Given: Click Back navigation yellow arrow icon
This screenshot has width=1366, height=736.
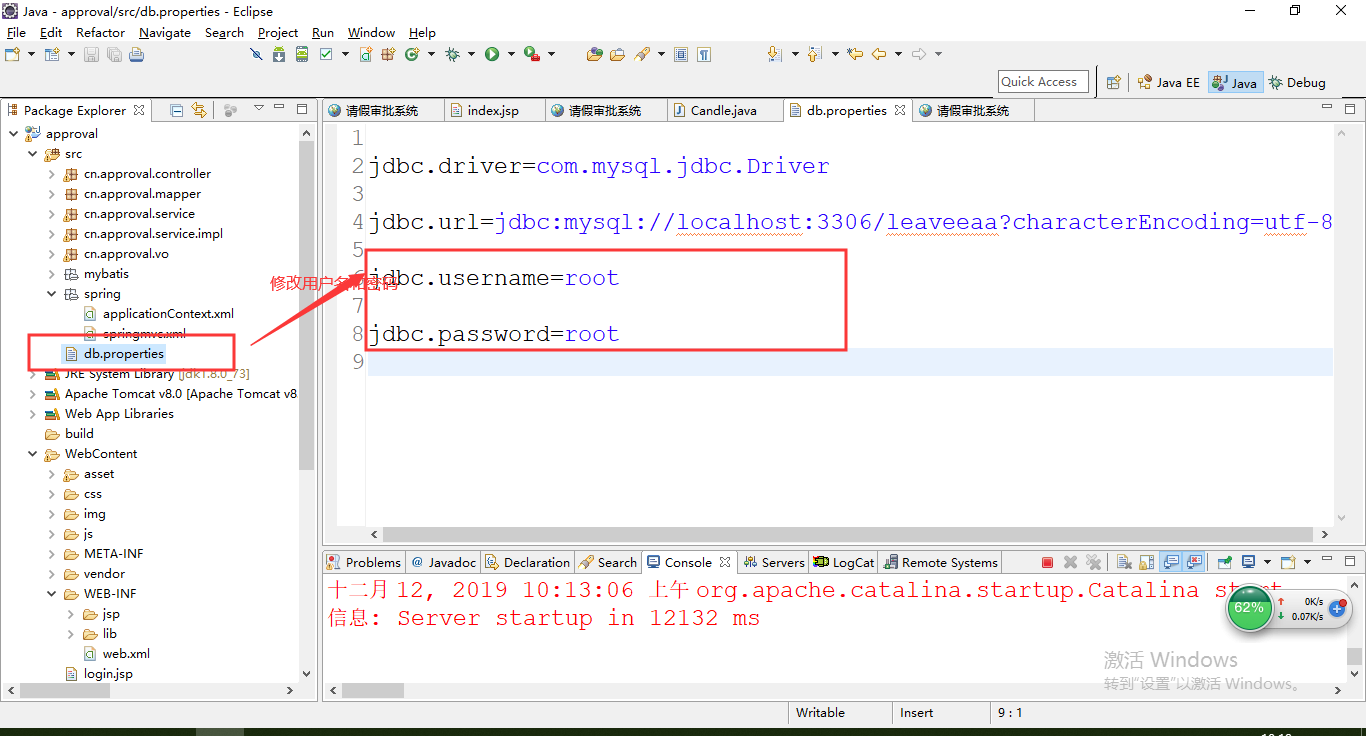Looking at the screenshot, I should [x=879, y=54].
